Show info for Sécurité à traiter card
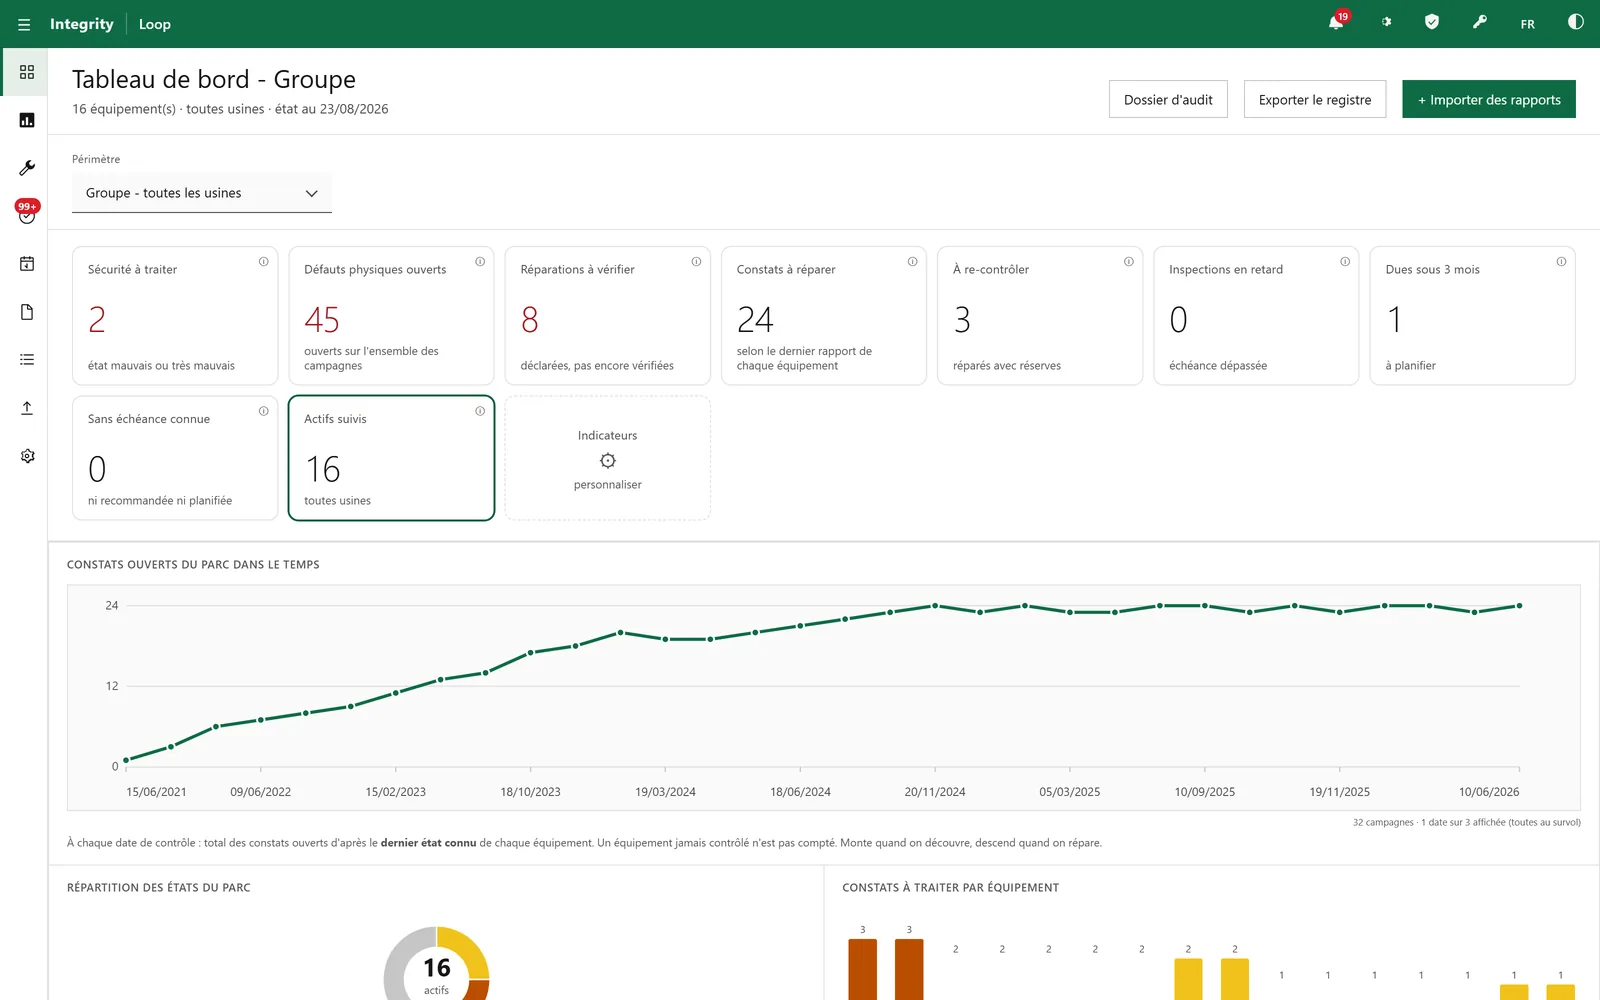 click(264, 262)
